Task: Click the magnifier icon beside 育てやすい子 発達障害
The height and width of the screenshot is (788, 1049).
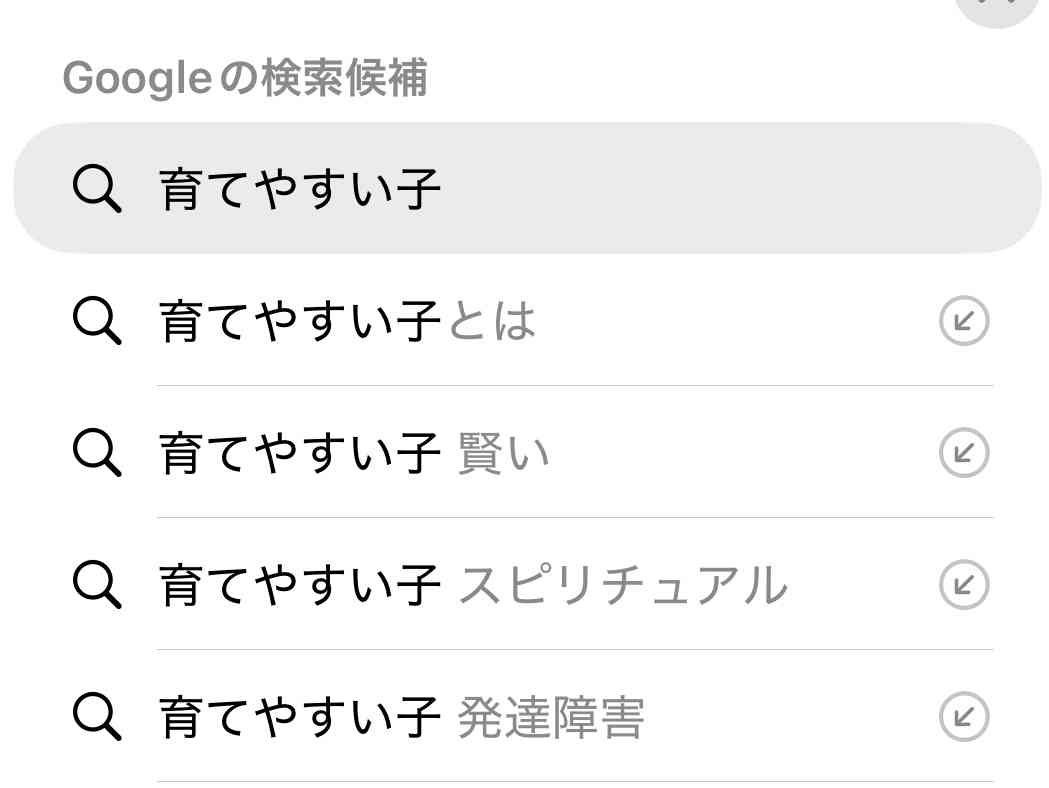Action: (x=97, y=717)
